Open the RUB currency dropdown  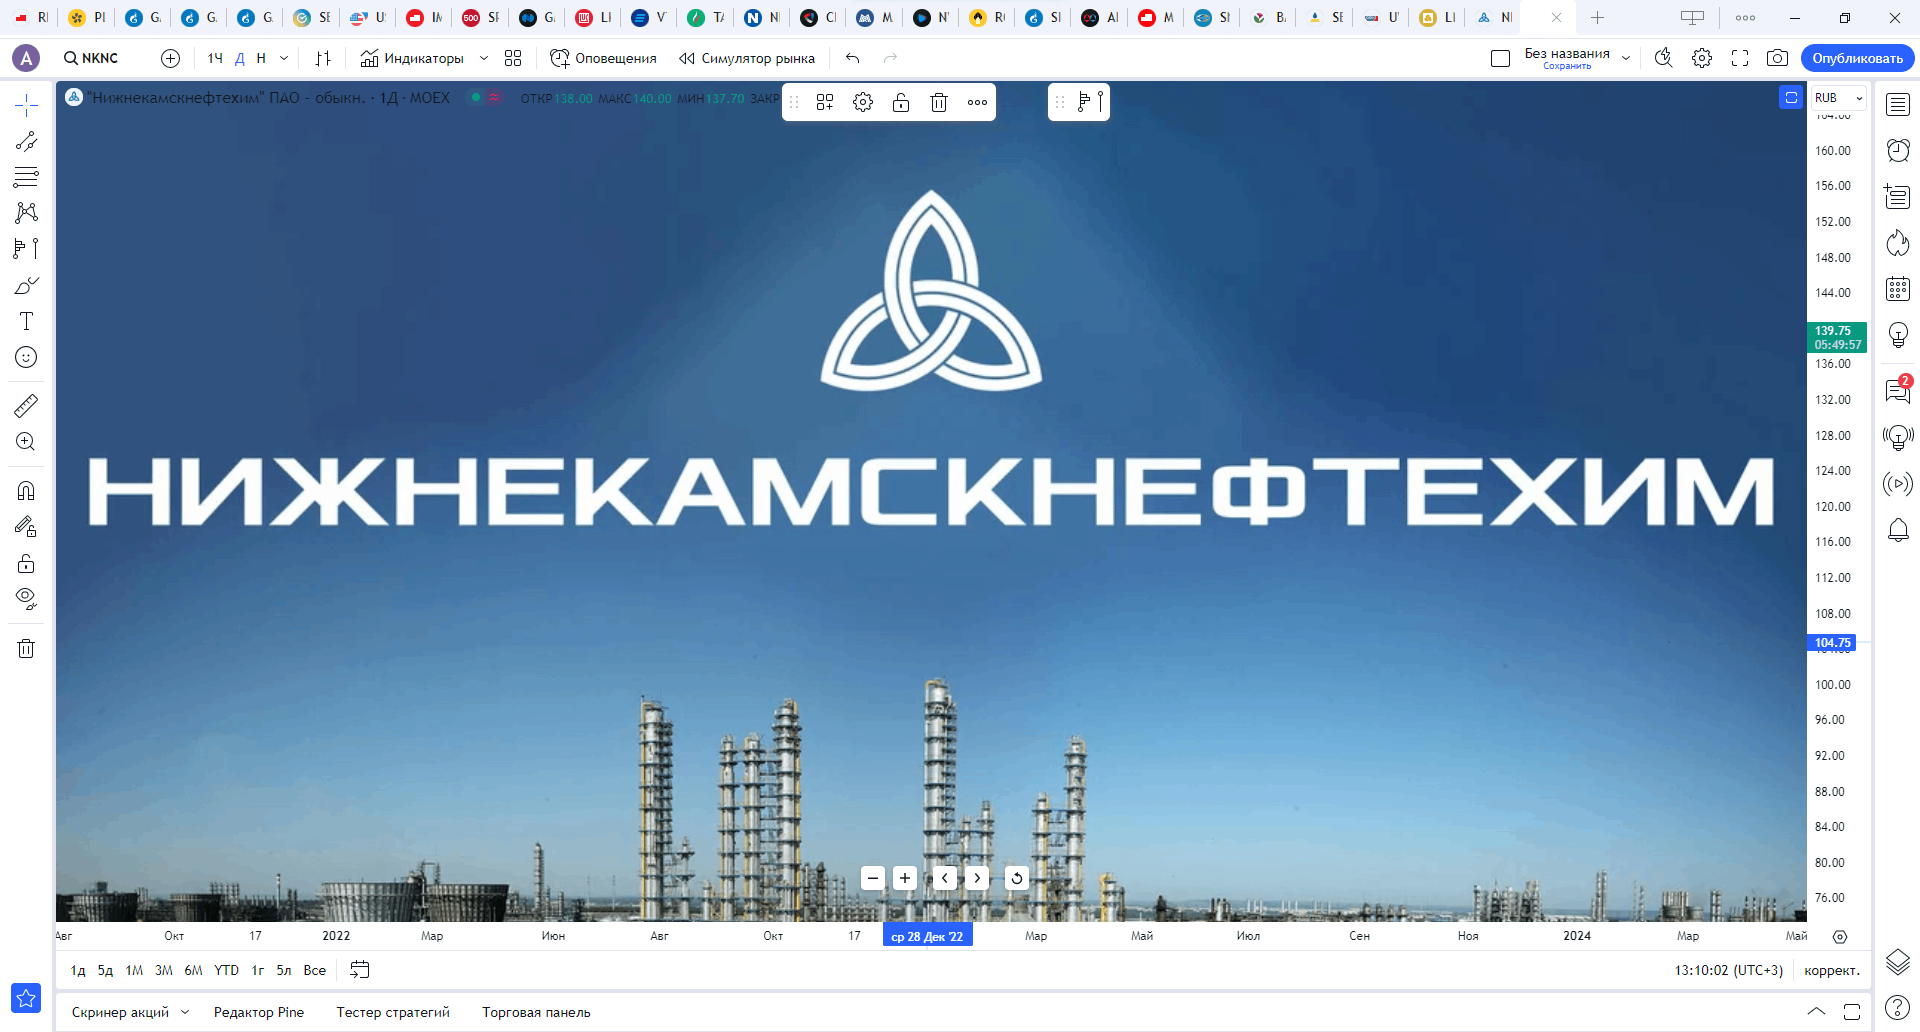[1839, 98]
